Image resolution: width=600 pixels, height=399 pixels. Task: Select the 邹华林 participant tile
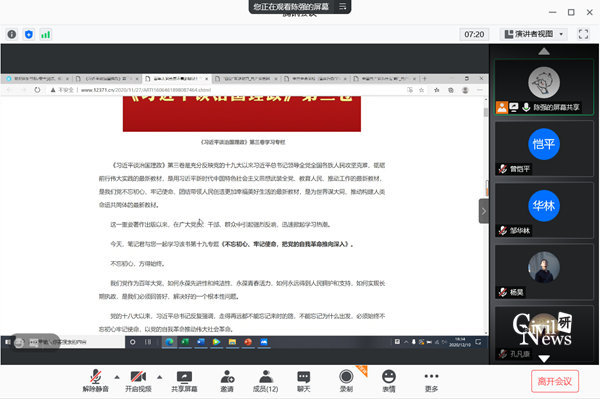544,210
